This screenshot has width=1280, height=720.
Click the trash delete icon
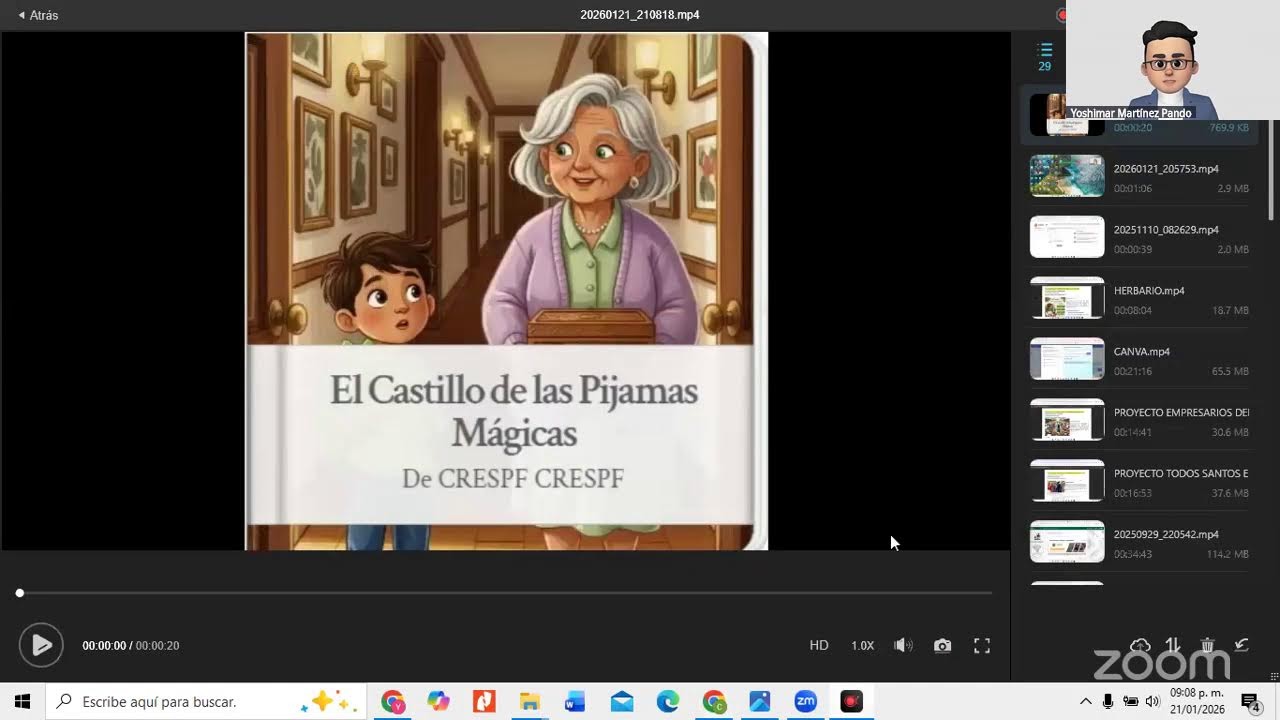coord(1207,645)
